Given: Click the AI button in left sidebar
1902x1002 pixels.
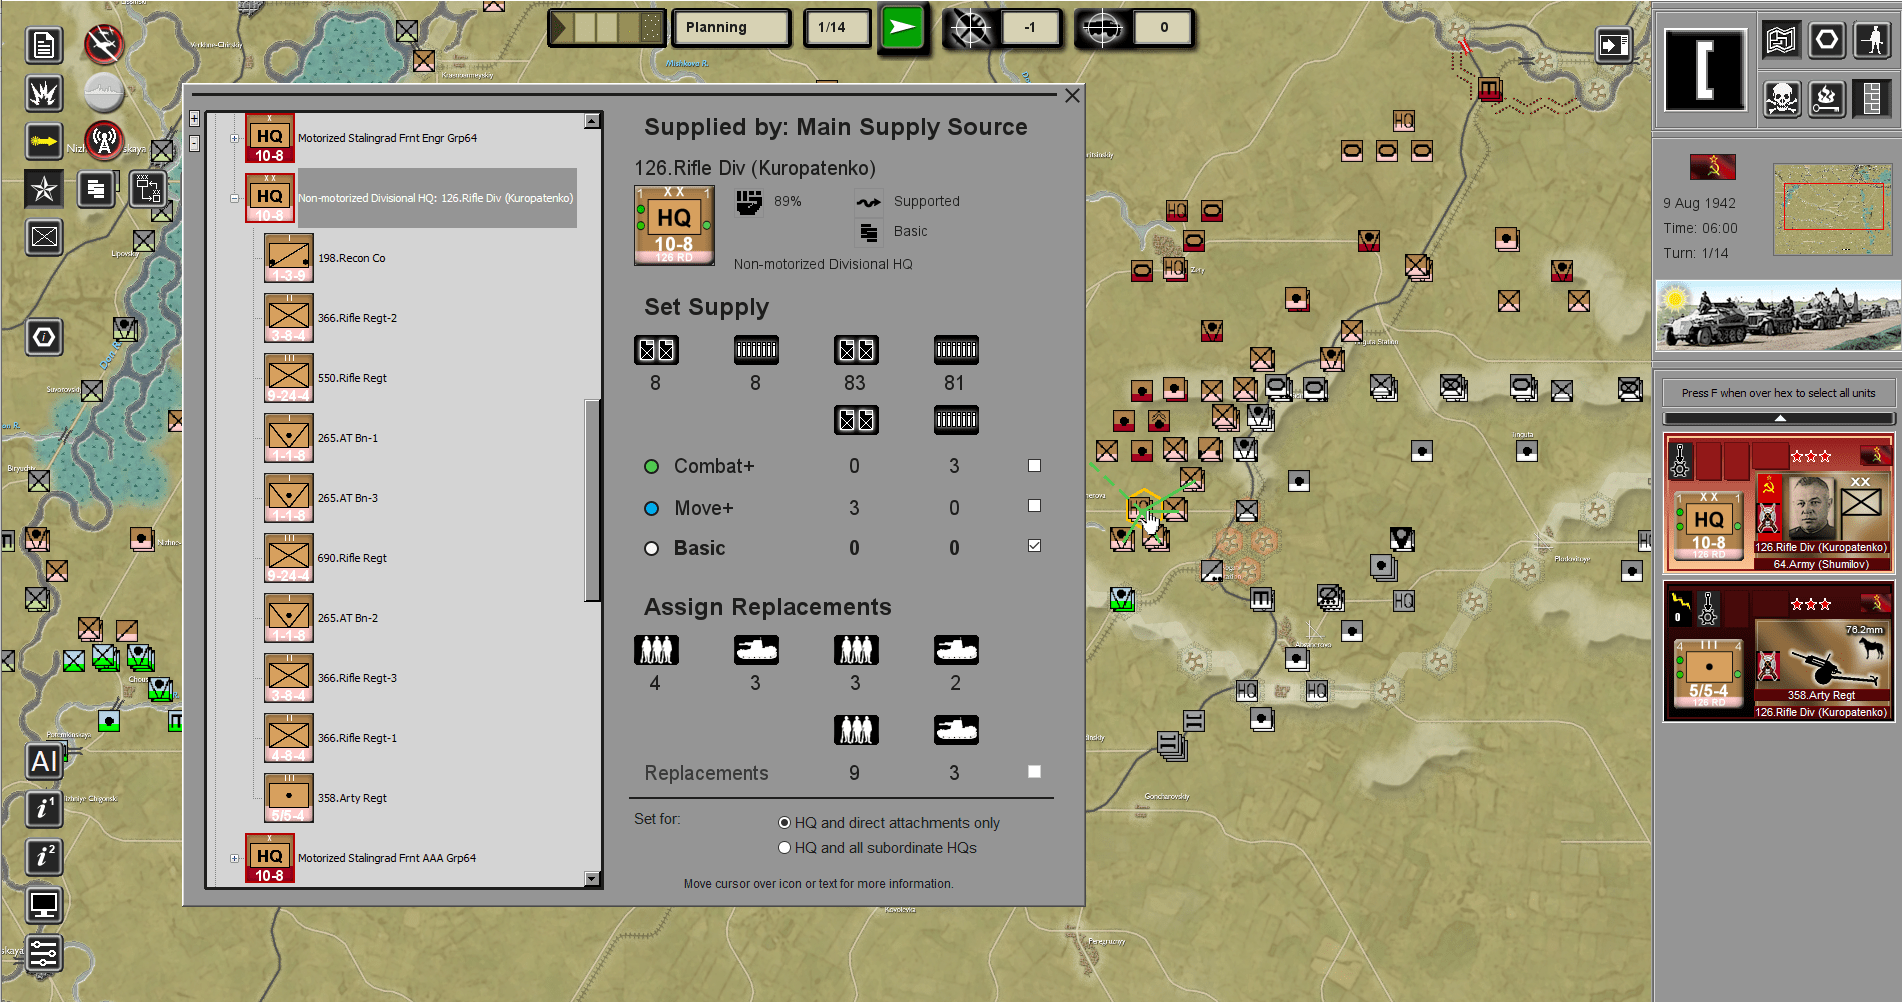Looking at the screenshot, I should pyautogui.click(x=44, y=762).
